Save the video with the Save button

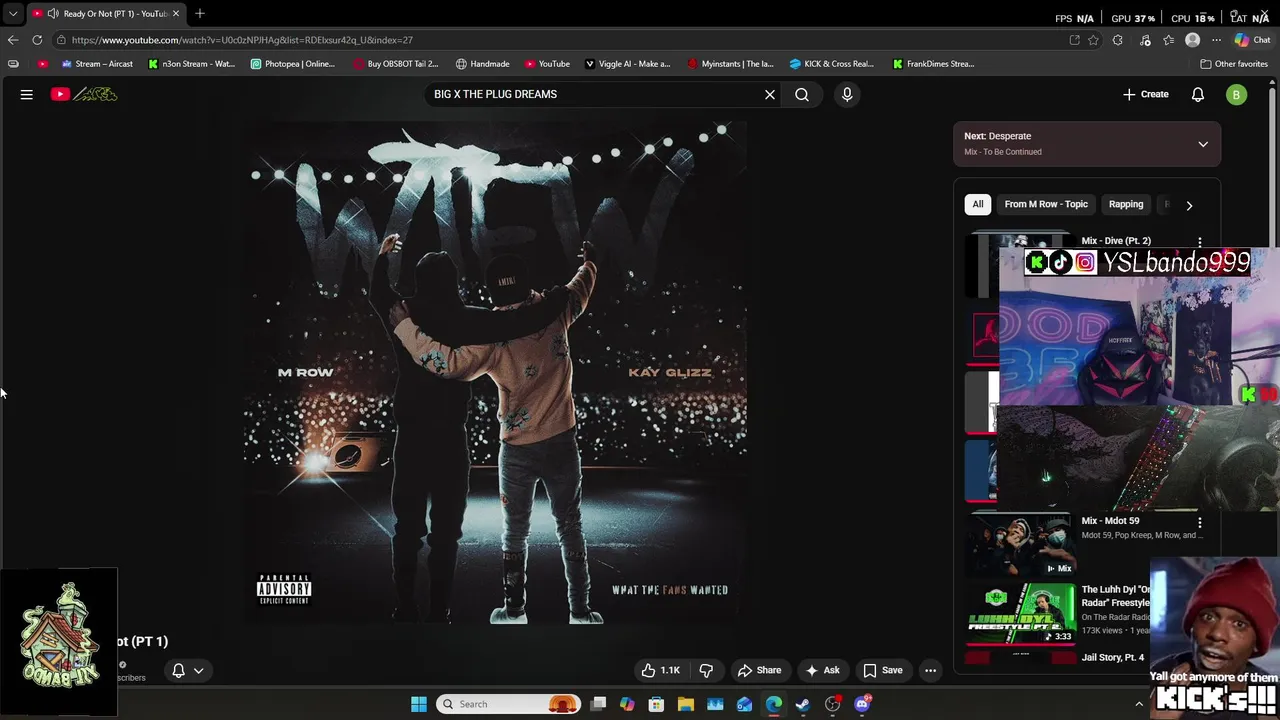click(x=883, y=670)
